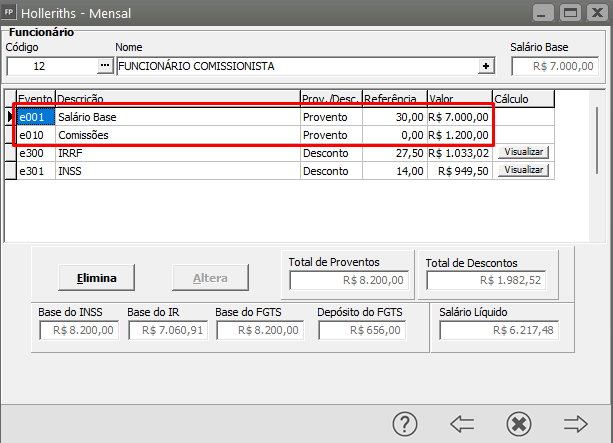Click the FP application icon in title bar
Screen dimensions: 613x443
(11, 13)
